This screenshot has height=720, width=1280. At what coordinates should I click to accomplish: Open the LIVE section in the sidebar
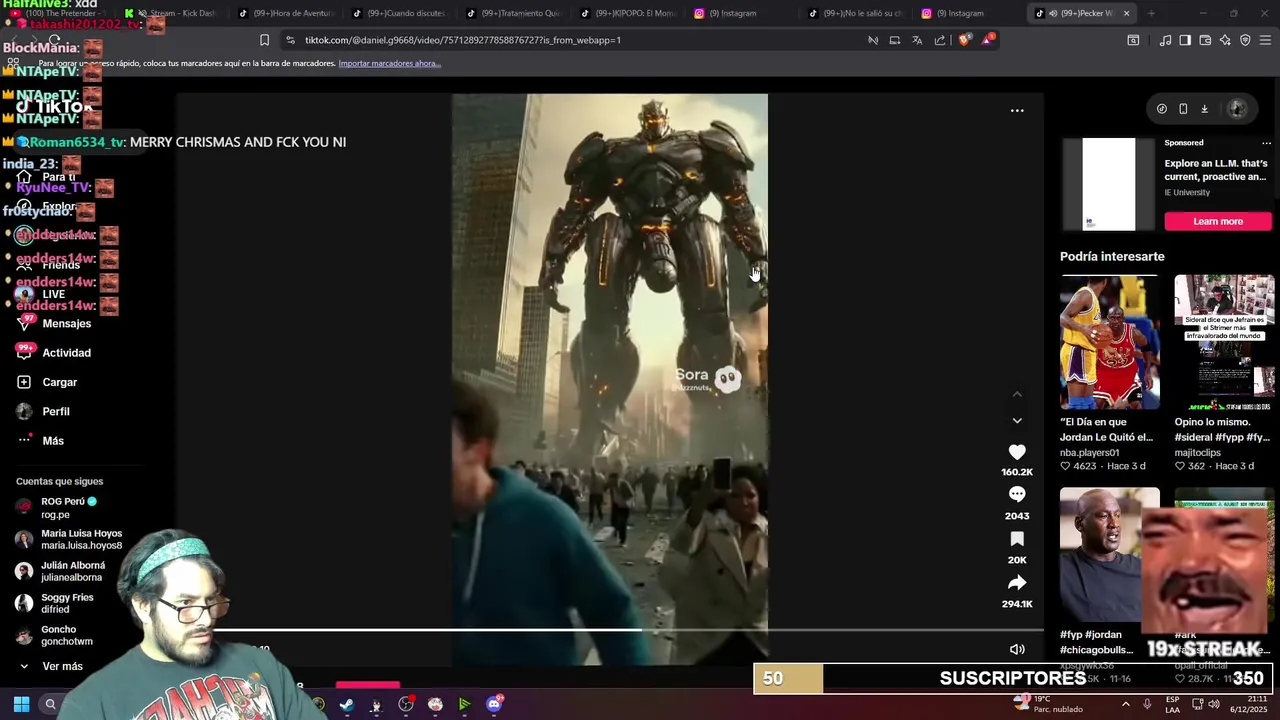pos(53,294)
